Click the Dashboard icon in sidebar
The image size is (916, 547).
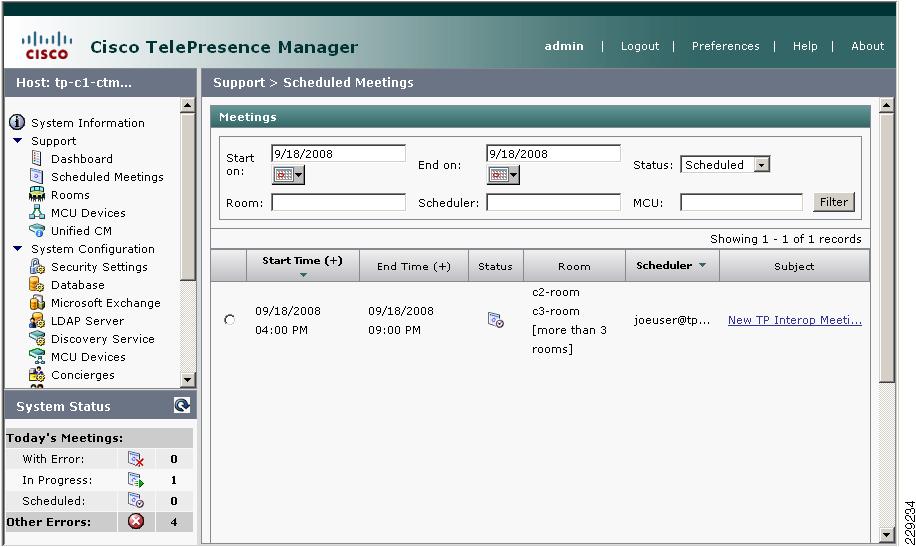(37, 158)
